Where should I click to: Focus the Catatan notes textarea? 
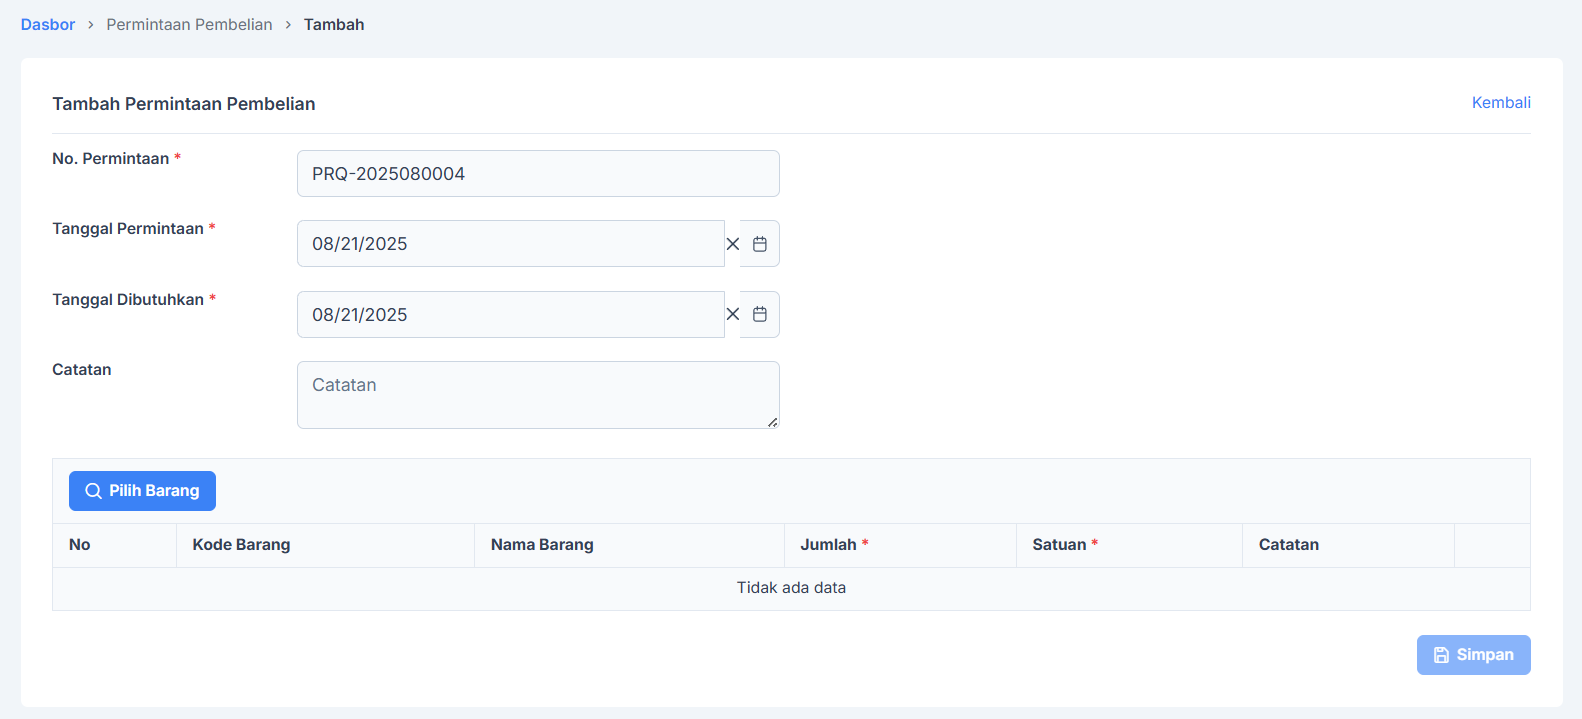click(538, 395)
